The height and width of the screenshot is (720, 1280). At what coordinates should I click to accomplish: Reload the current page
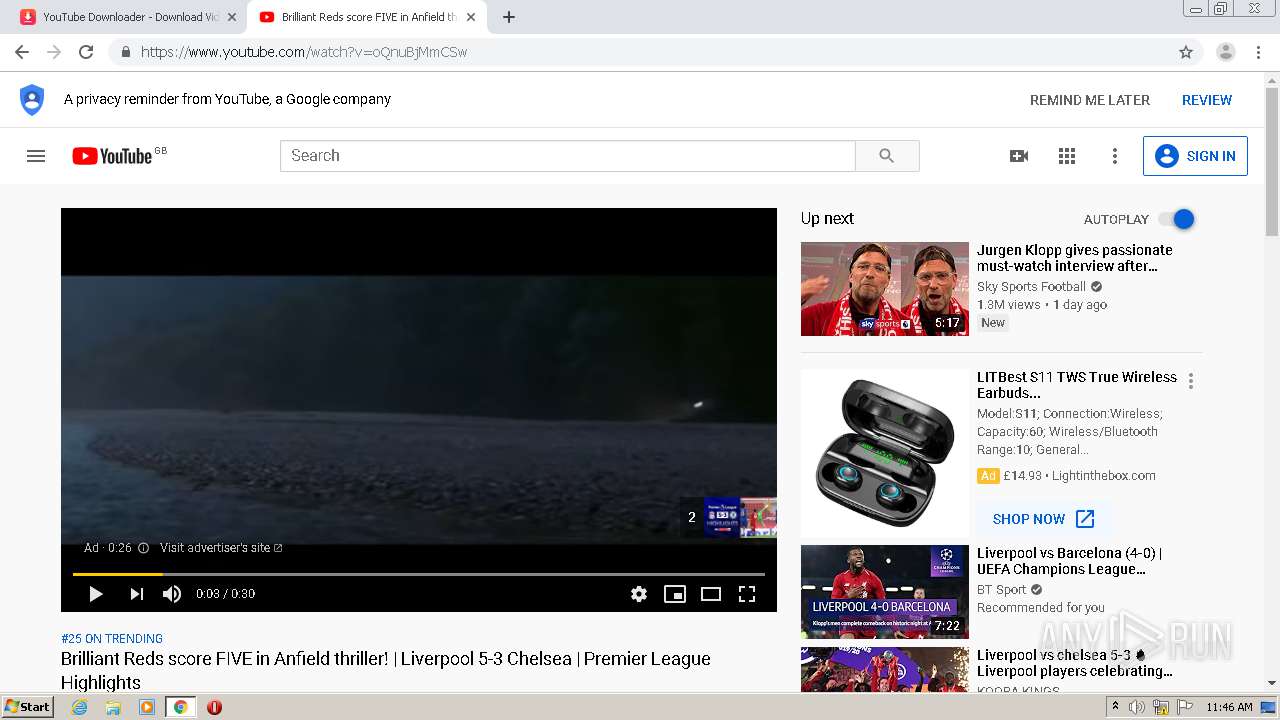click(86, 52)
